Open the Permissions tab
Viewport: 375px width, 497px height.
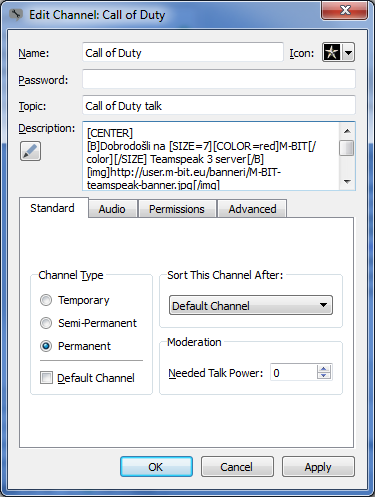coord(177,209)
